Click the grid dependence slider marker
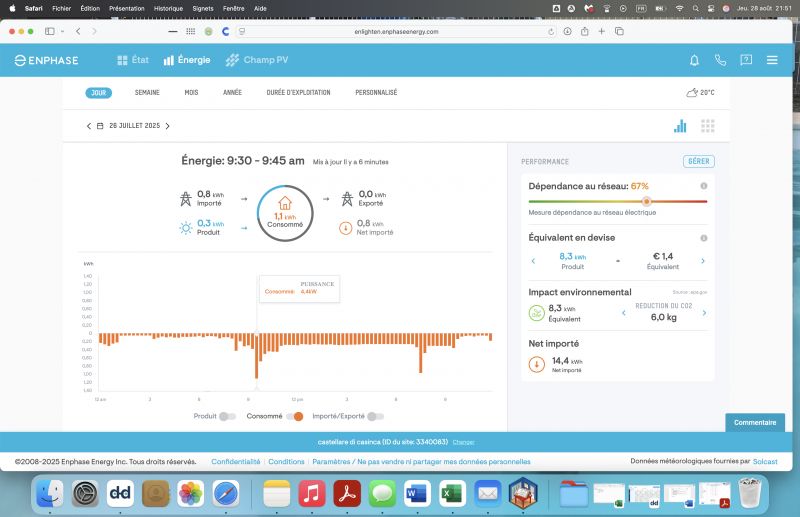Screen dimensions: 800x517 coord(646,201)
